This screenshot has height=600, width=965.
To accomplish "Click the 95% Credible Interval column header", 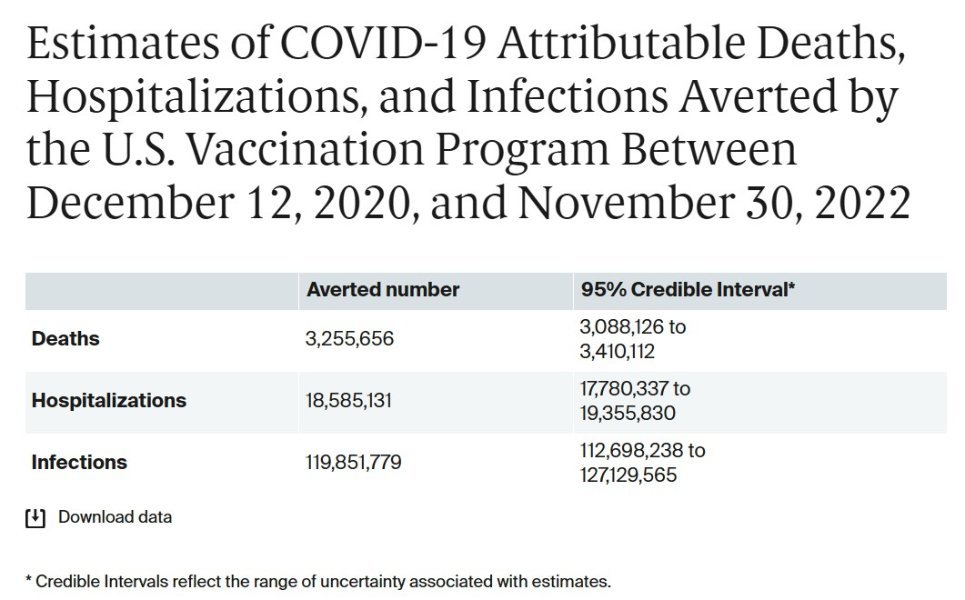I will pyautogui.click(x=688, y=290).
